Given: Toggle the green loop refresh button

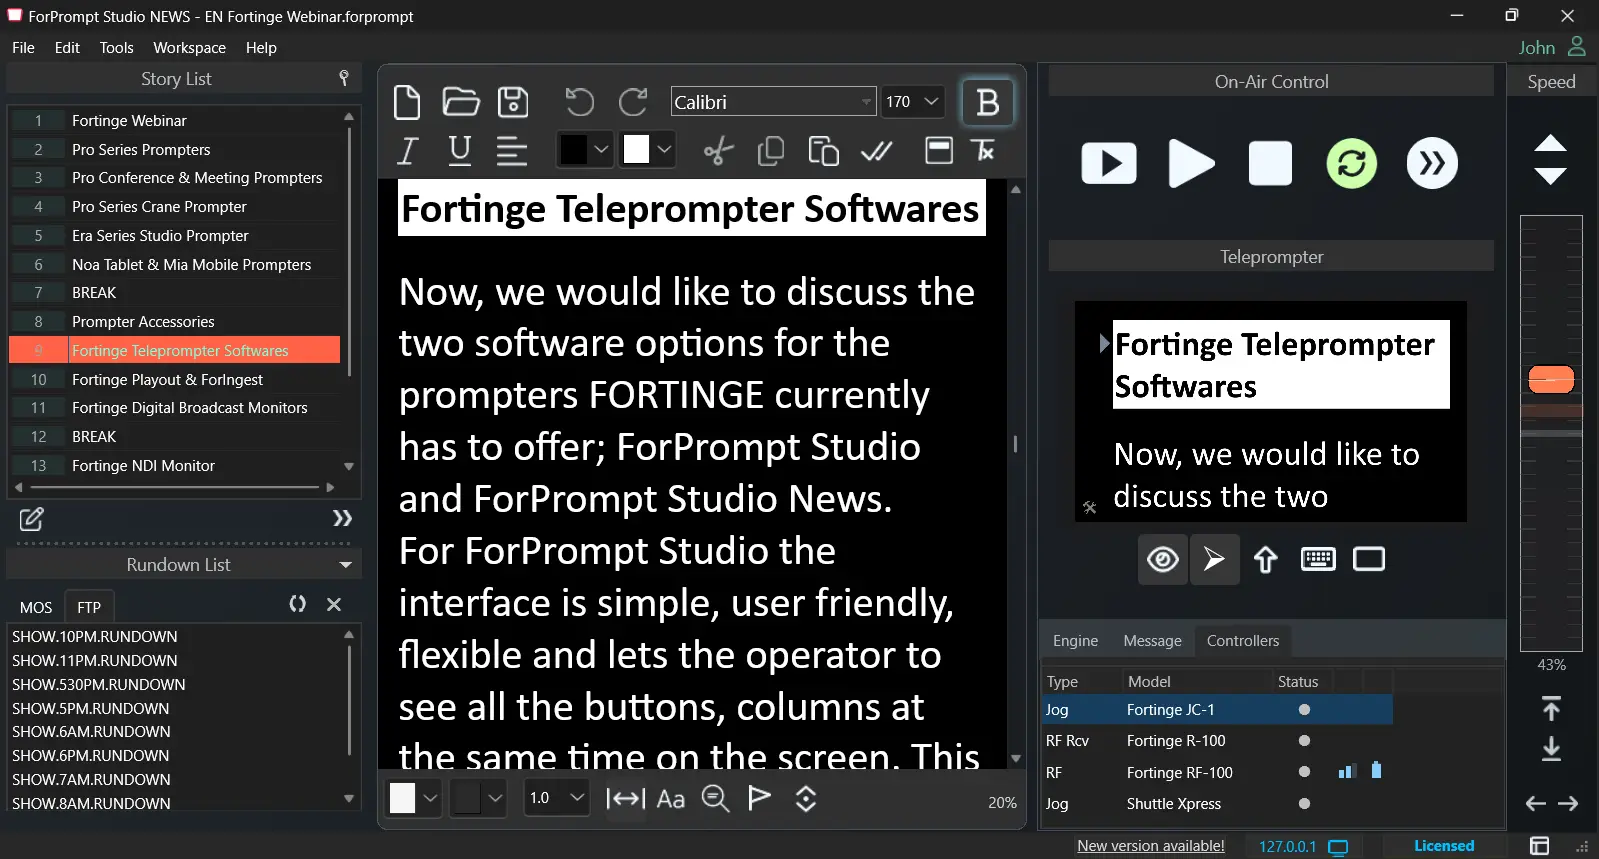Looking at the screenshot, I should point(1351,163).
